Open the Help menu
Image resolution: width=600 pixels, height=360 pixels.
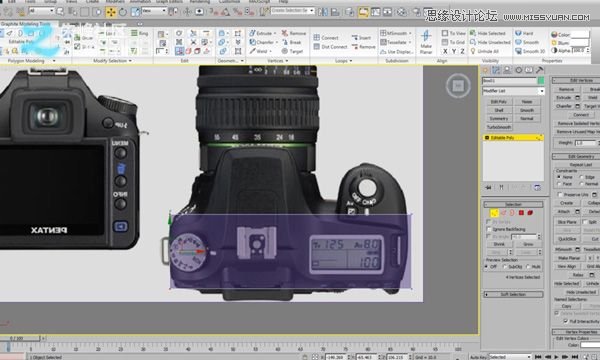pos(283,2)
